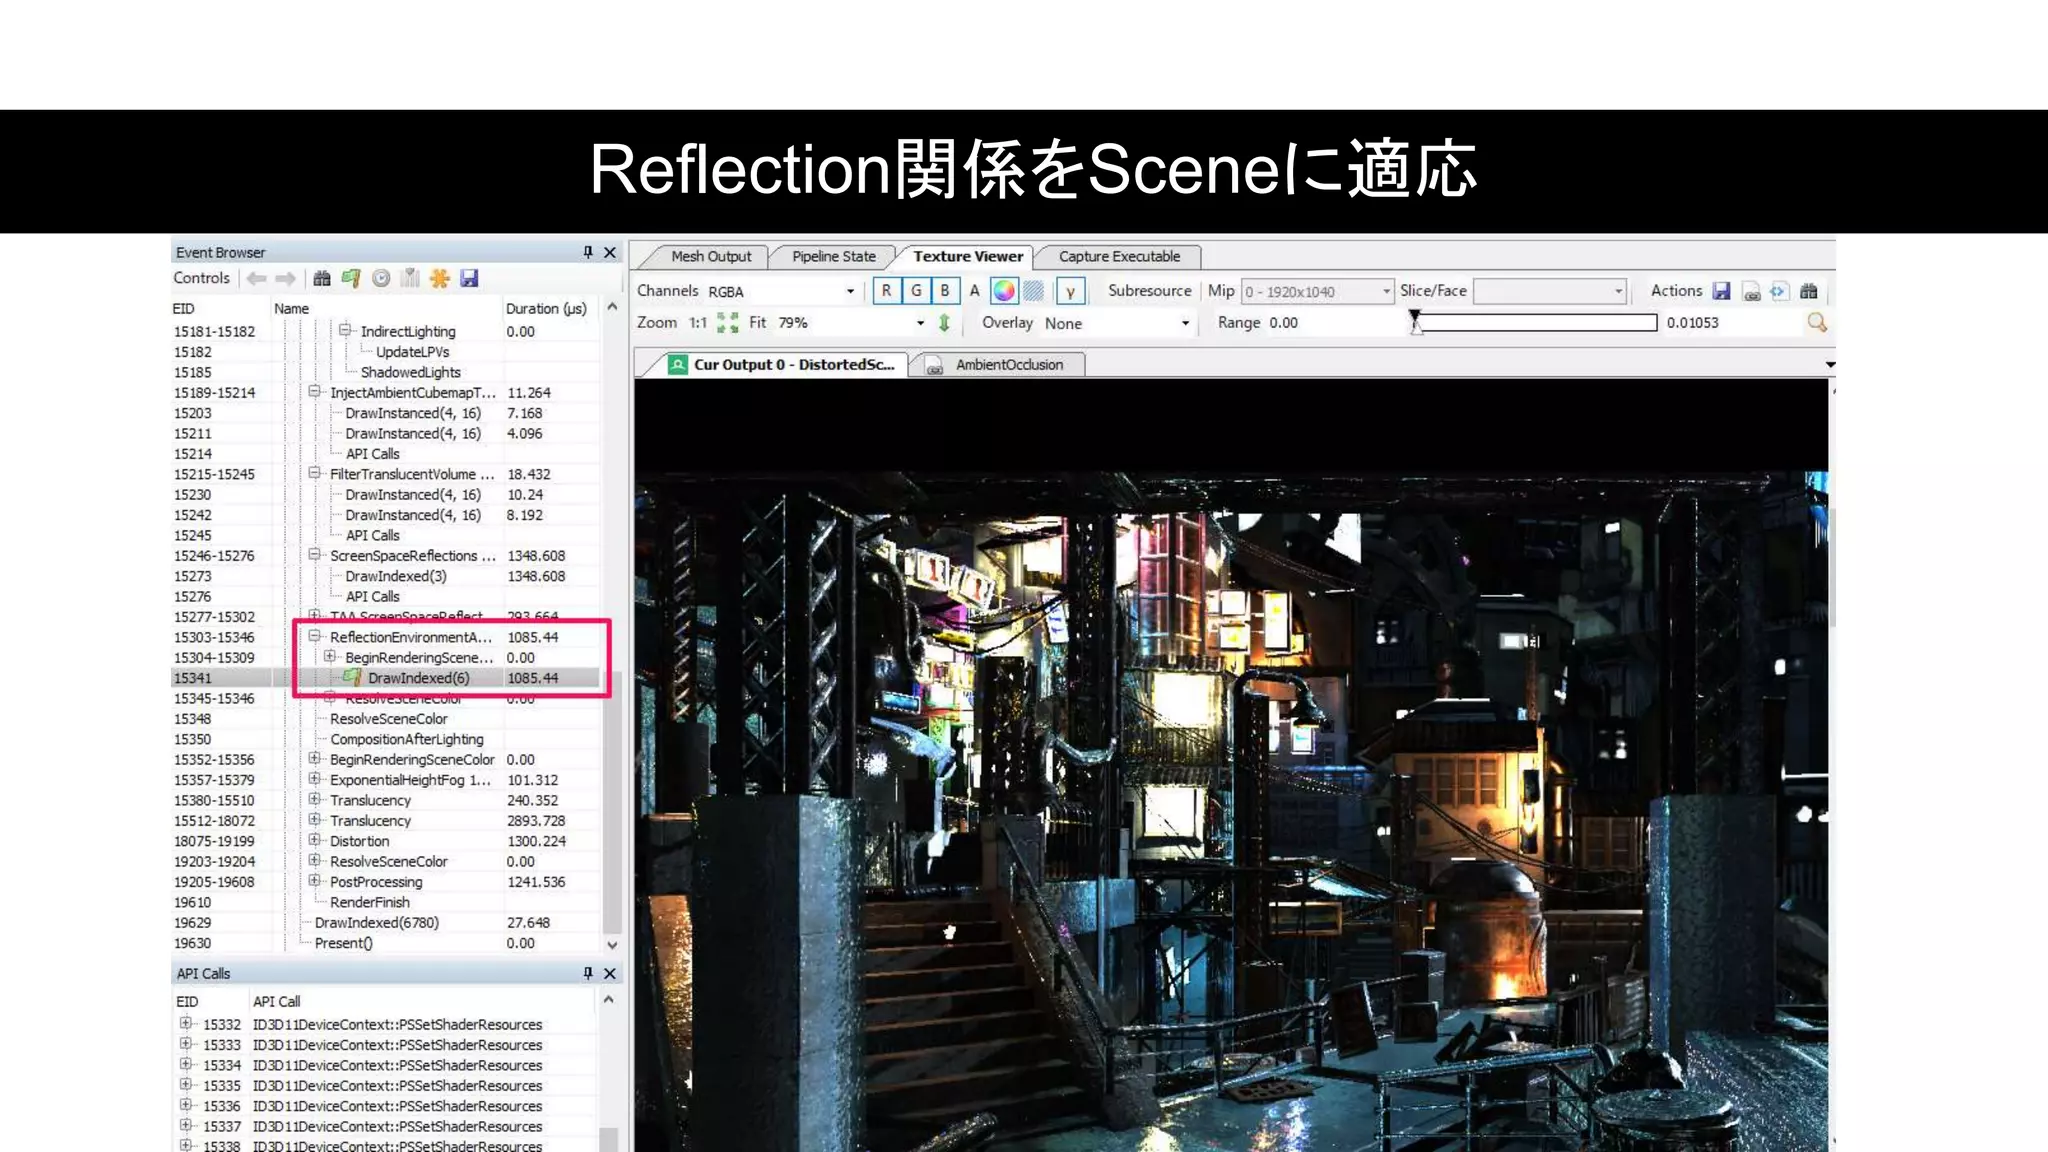Image resolution: width=2048 pixels, height=1152 pixels.
Task: Close the API Calls panel
Action: coord(610,973)
